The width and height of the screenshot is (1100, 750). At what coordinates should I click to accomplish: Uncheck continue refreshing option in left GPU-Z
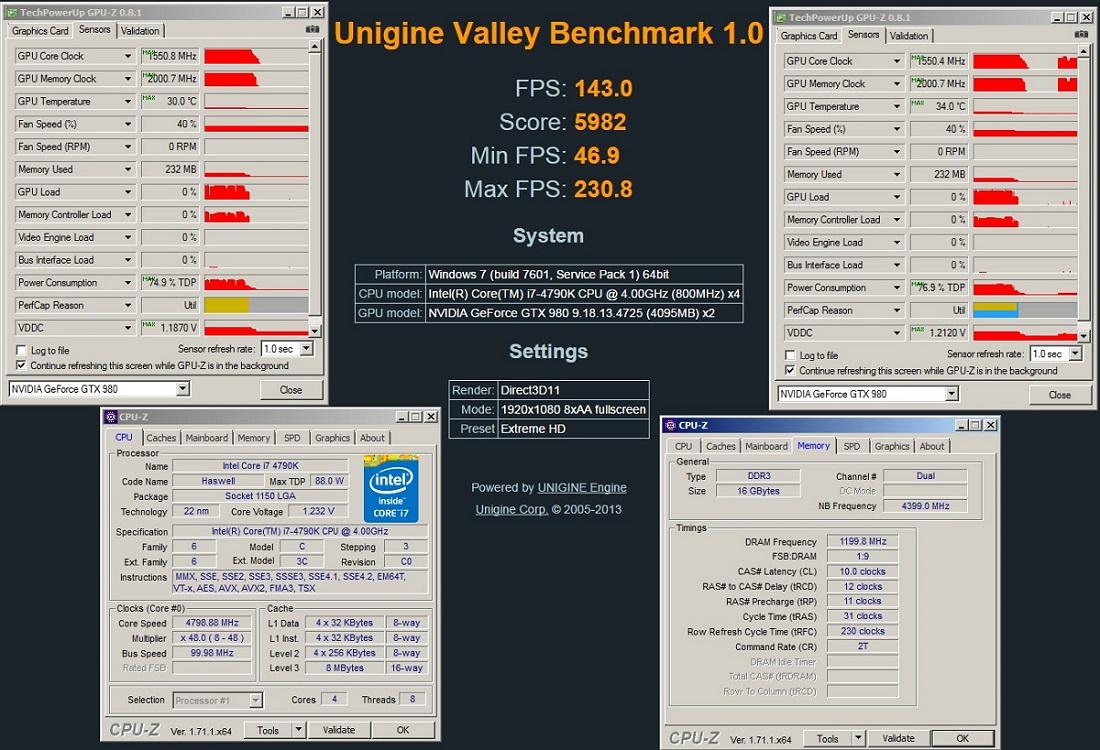coord(21,366)
